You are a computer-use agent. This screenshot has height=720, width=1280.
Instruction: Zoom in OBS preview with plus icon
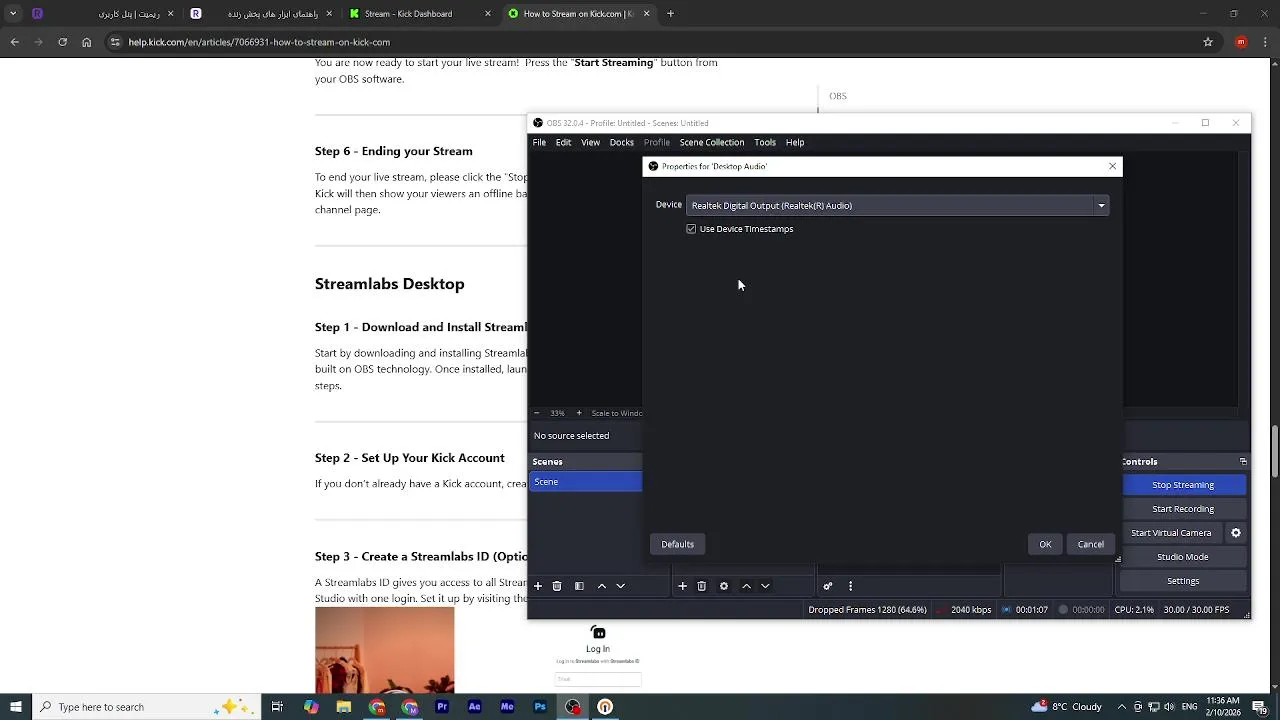point(578,413)
